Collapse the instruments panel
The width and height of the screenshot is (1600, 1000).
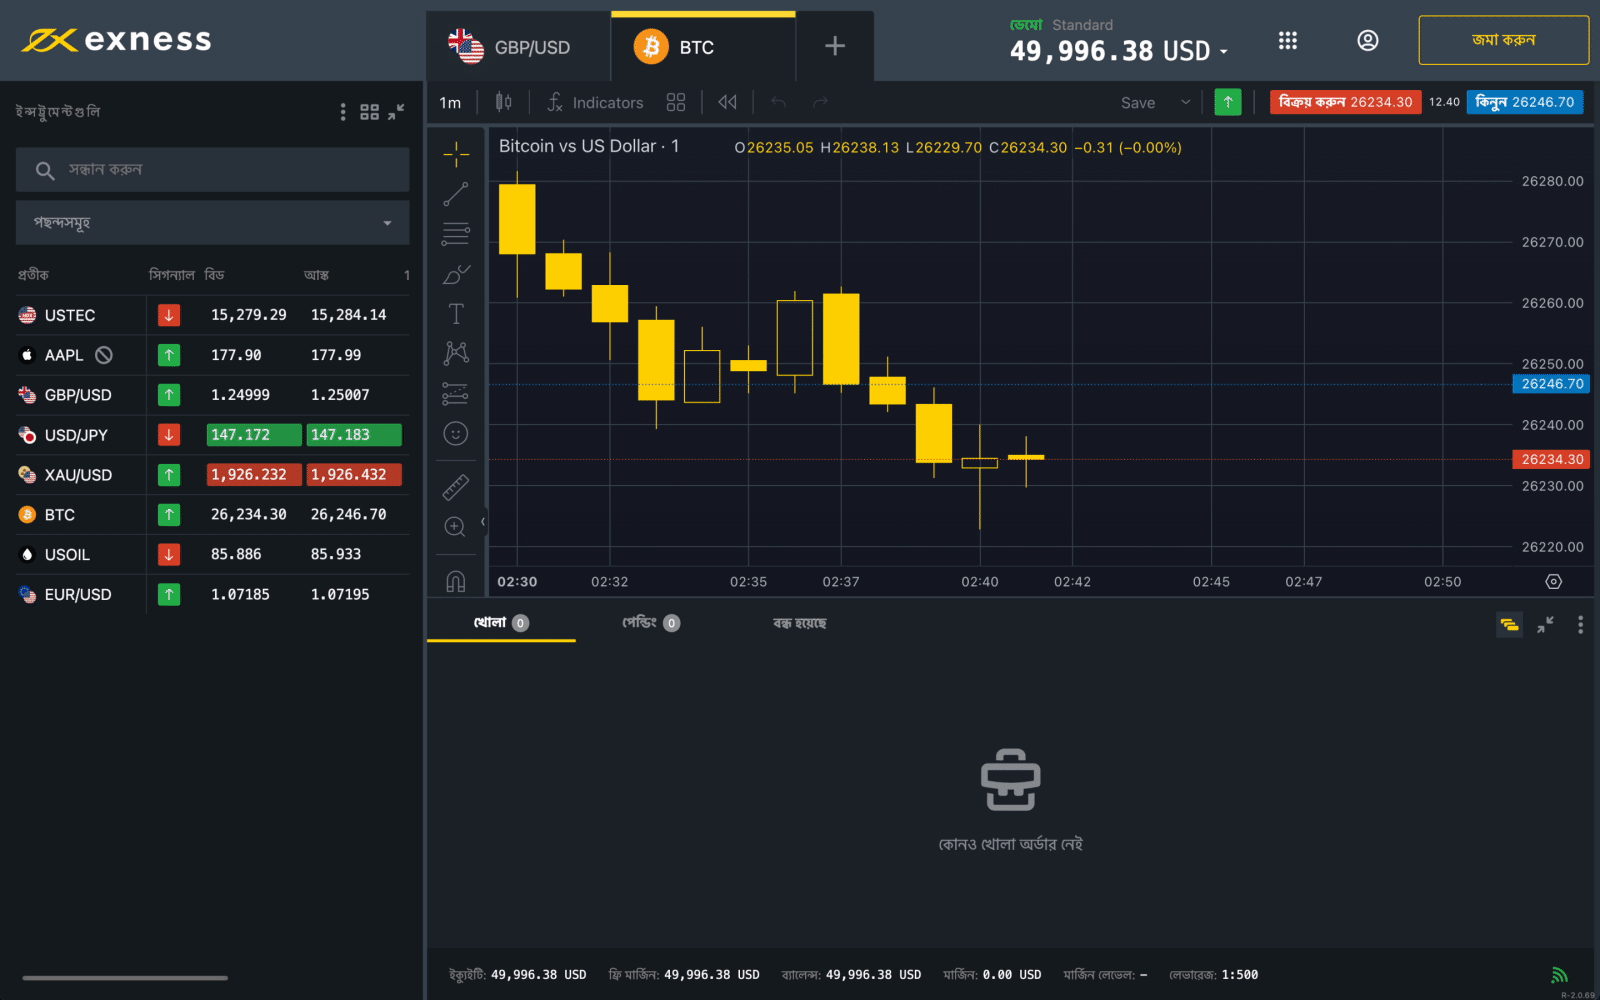coord(397,112)
